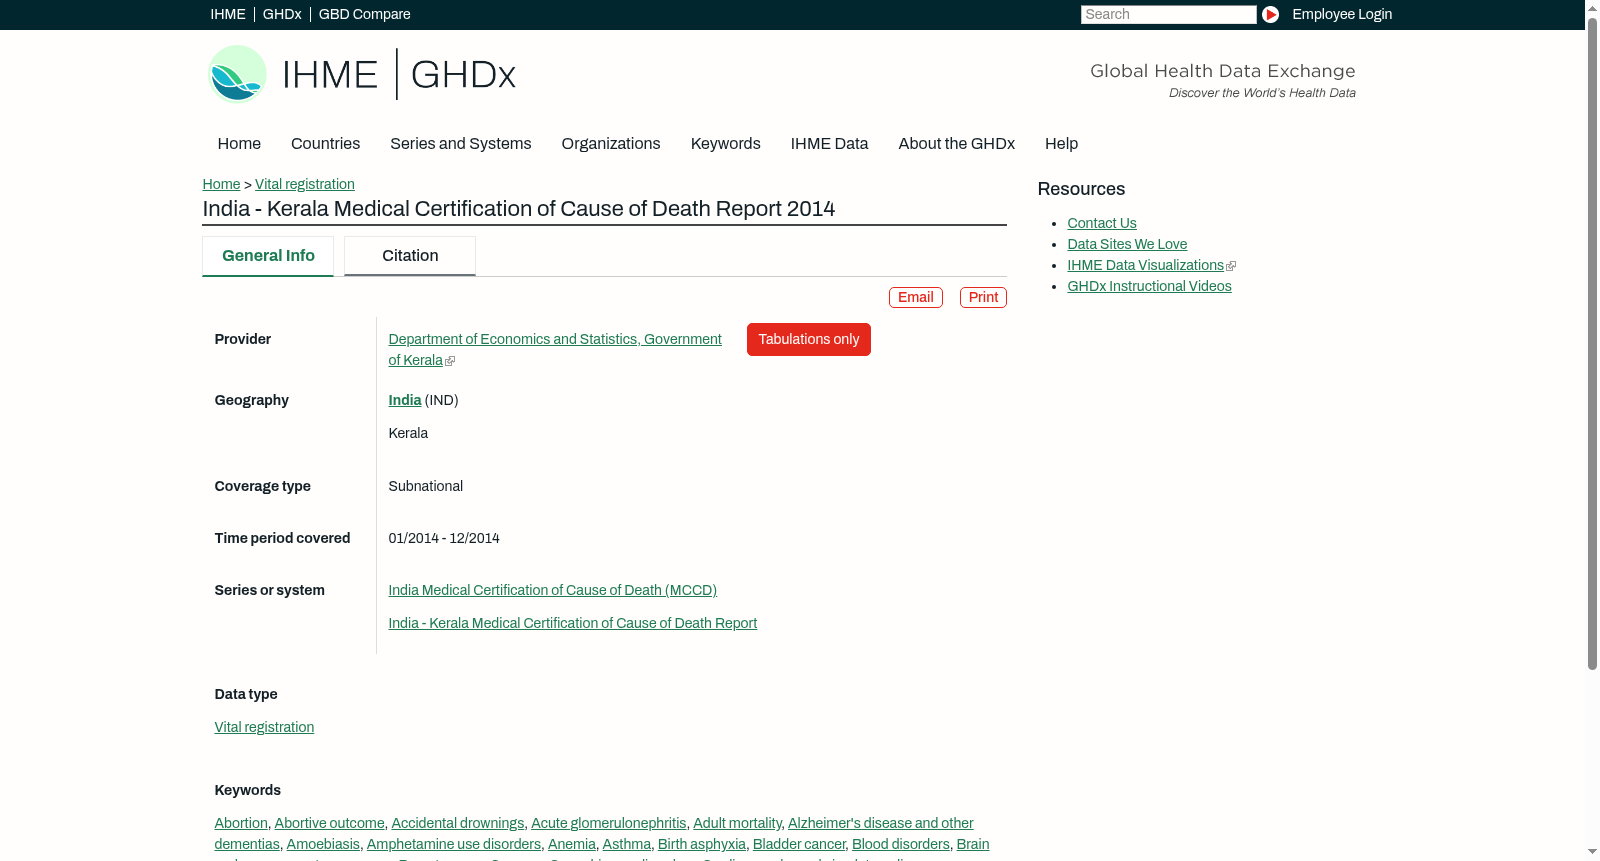Click the Asthma keyword link

click(627, 845)
